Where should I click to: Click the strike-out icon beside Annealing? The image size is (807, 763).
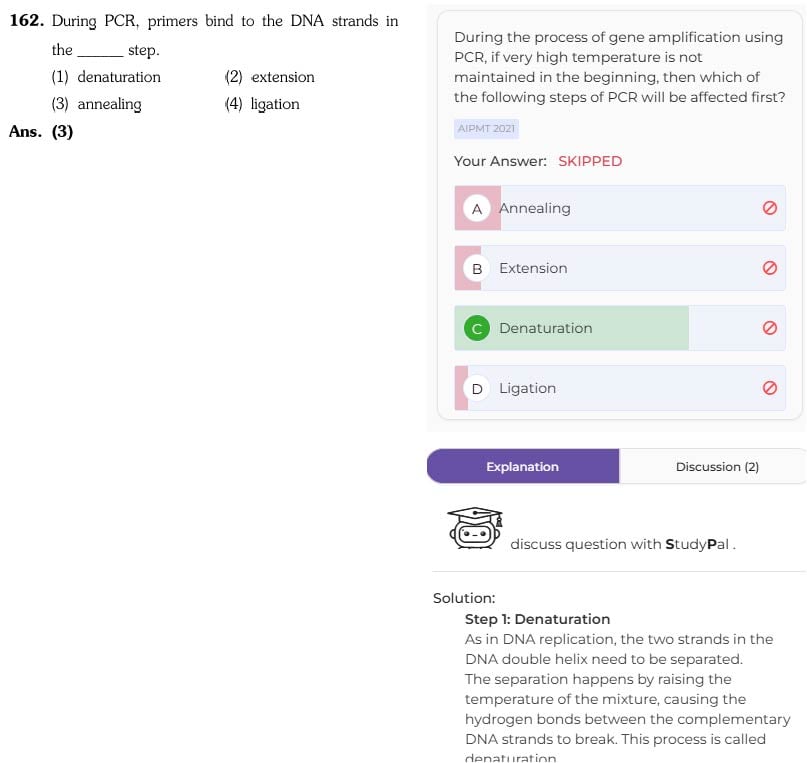[x=769, y=208]
